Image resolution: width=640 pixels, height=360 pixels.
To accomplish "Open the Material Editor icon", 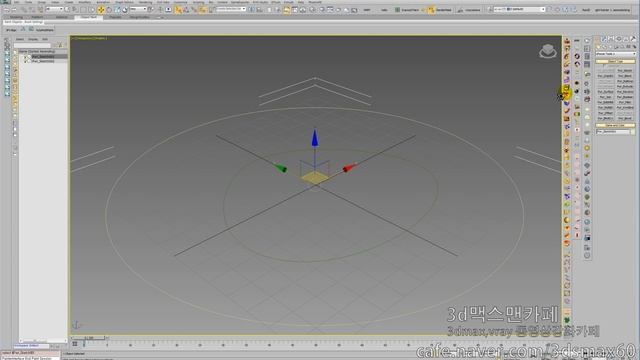I will pos(312,9).
